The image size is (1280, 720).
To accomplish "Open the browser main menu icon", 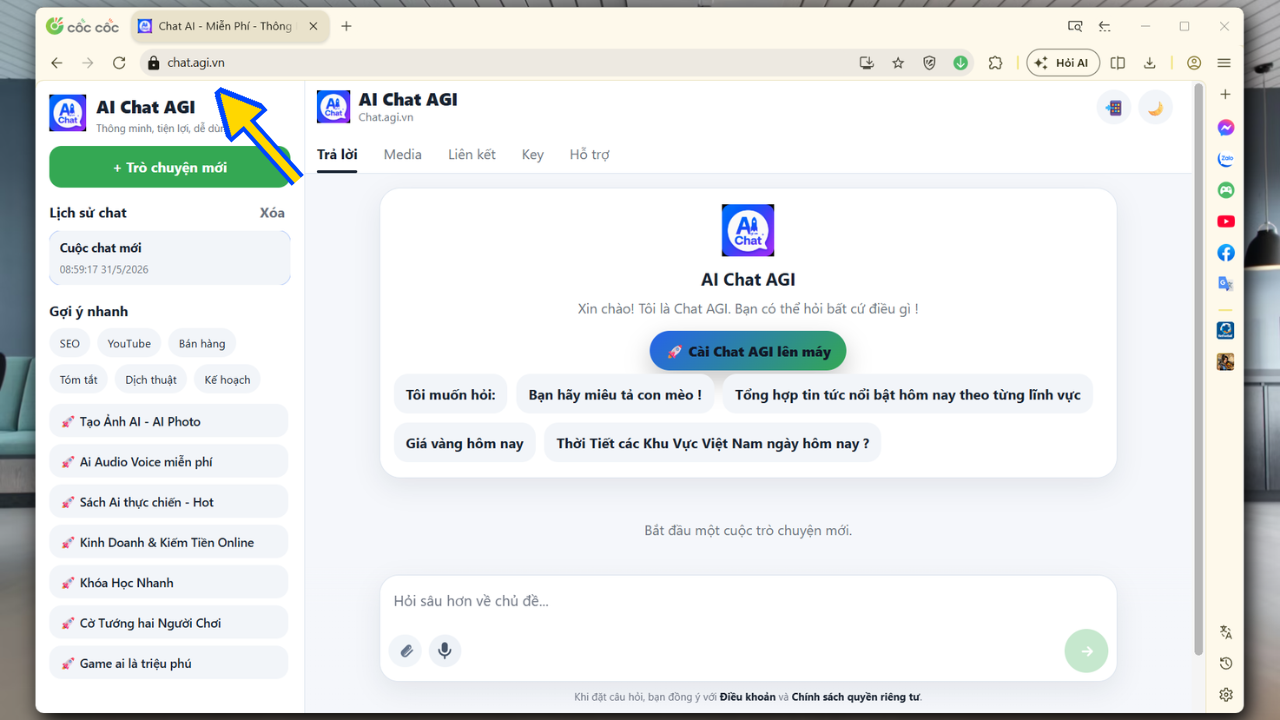I will [1224, 63].
